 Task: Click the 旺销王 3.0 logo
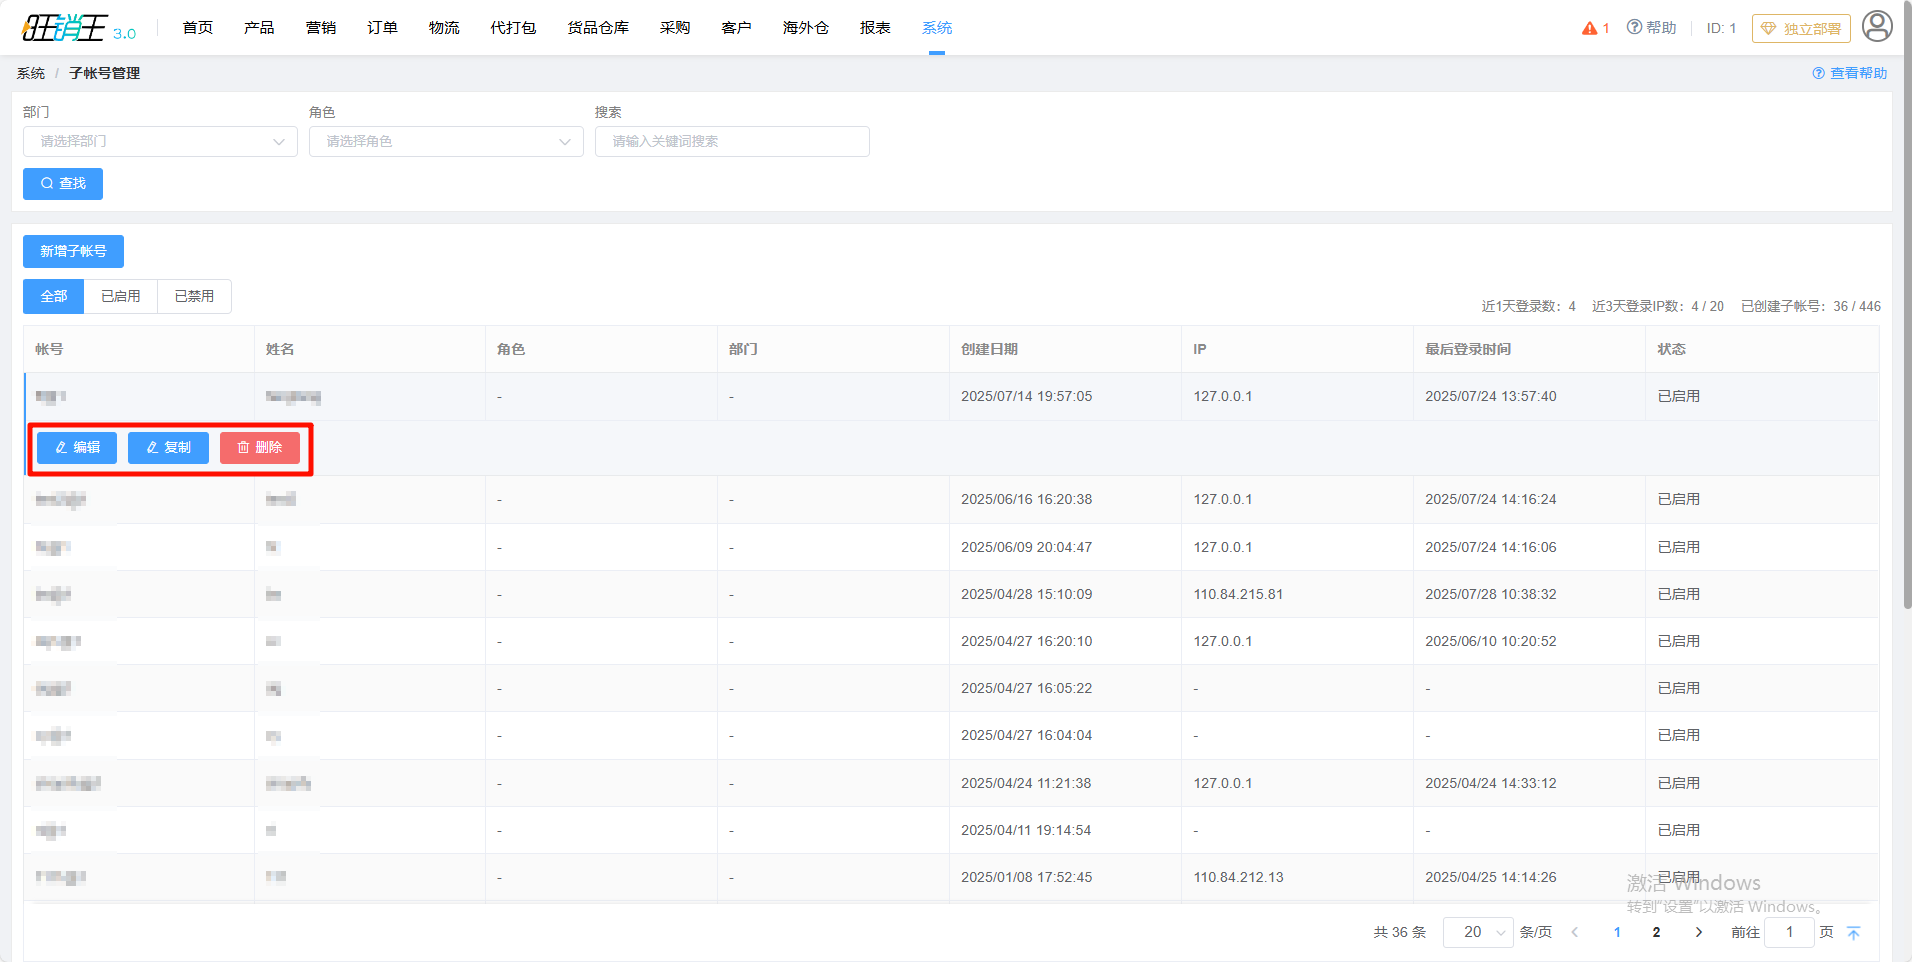79,28
